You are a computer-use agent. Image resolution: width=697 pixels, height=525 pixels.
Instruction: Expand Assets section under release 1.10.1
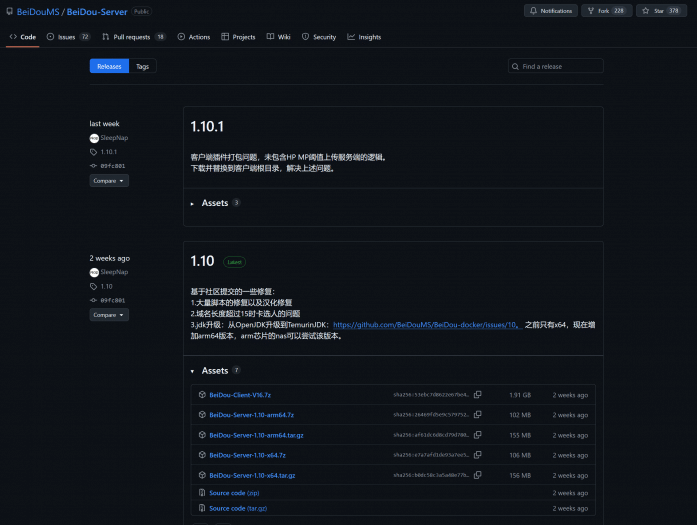pyautogui.click(x=214, y=203)
